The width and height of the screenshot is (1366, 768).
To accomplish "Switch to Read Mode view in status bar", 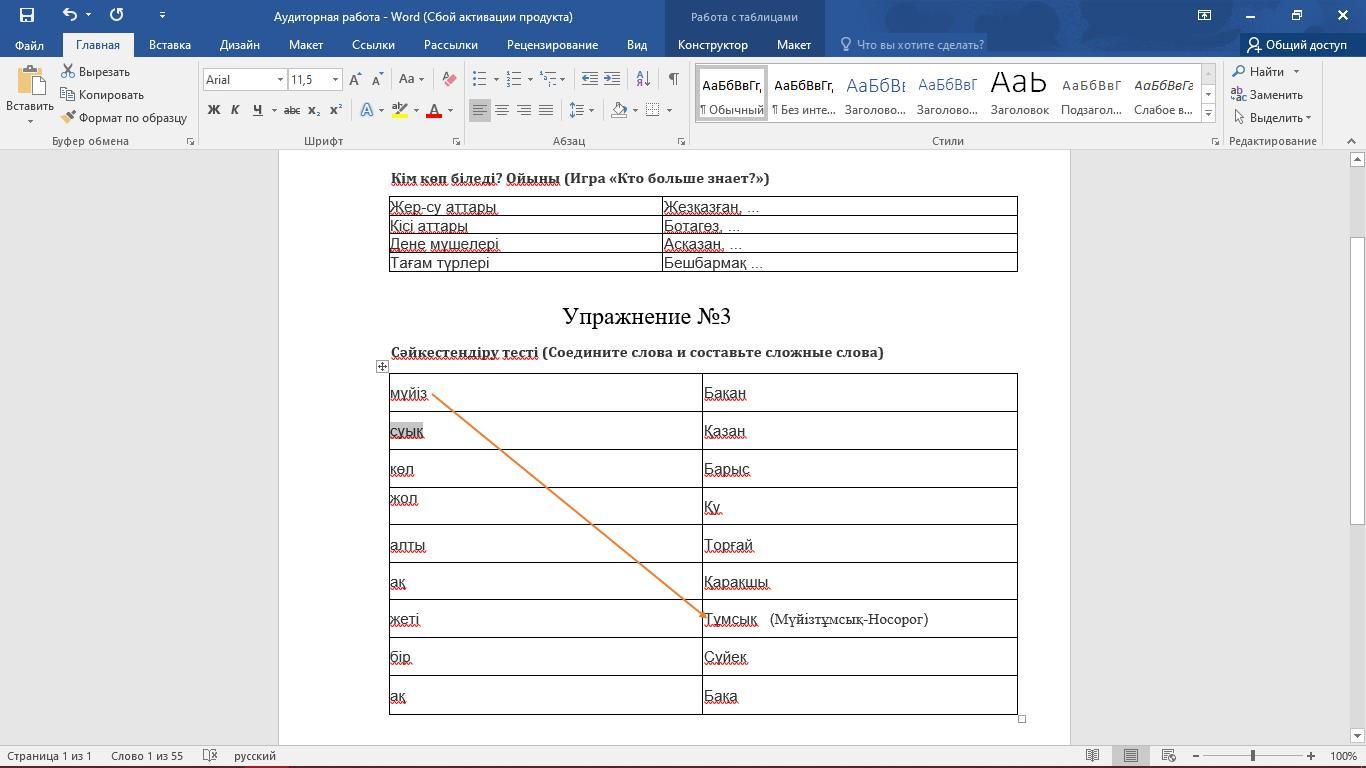I will tap(1093, 756).
